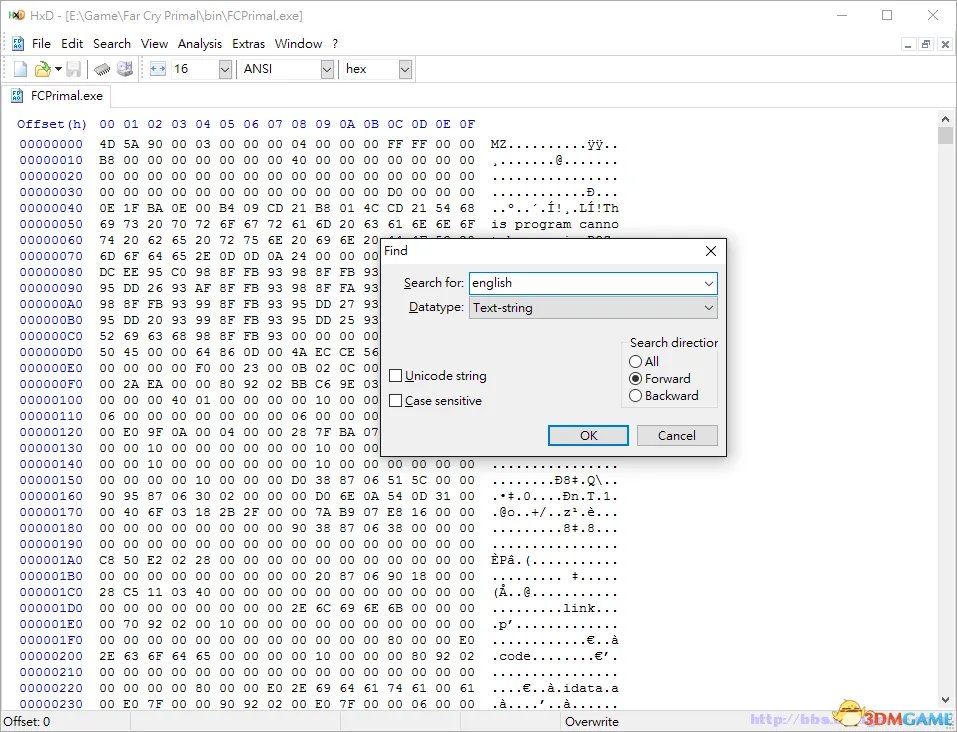Image resolution: width=957 pixels, height=732 pixels.
Task: Tick the Case sensitive checkbox
Action: (396, 401)
